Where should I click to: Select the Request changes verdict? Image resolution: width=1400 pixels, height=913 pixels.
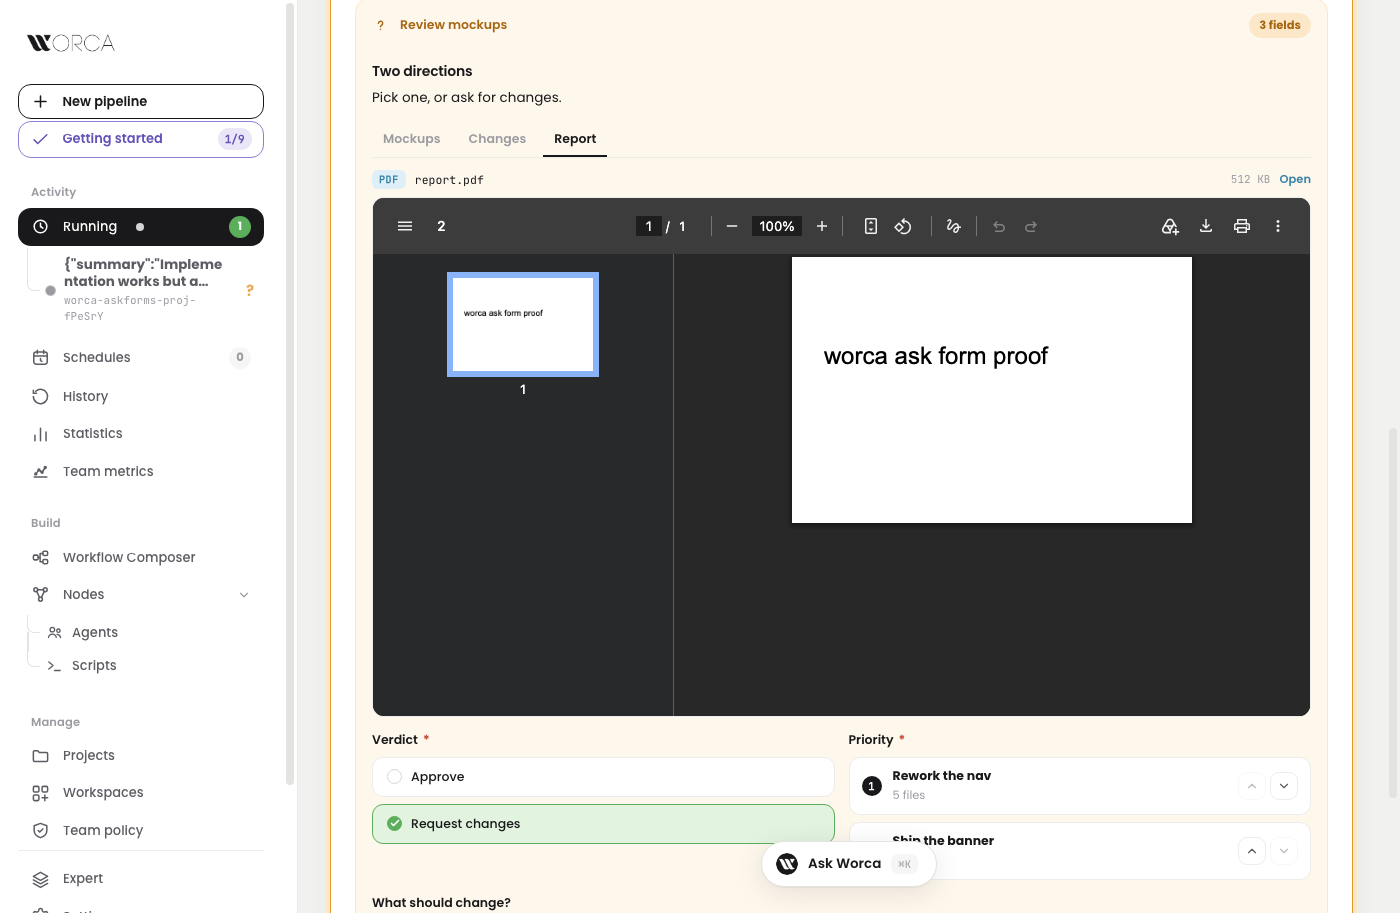coord(603,824)
